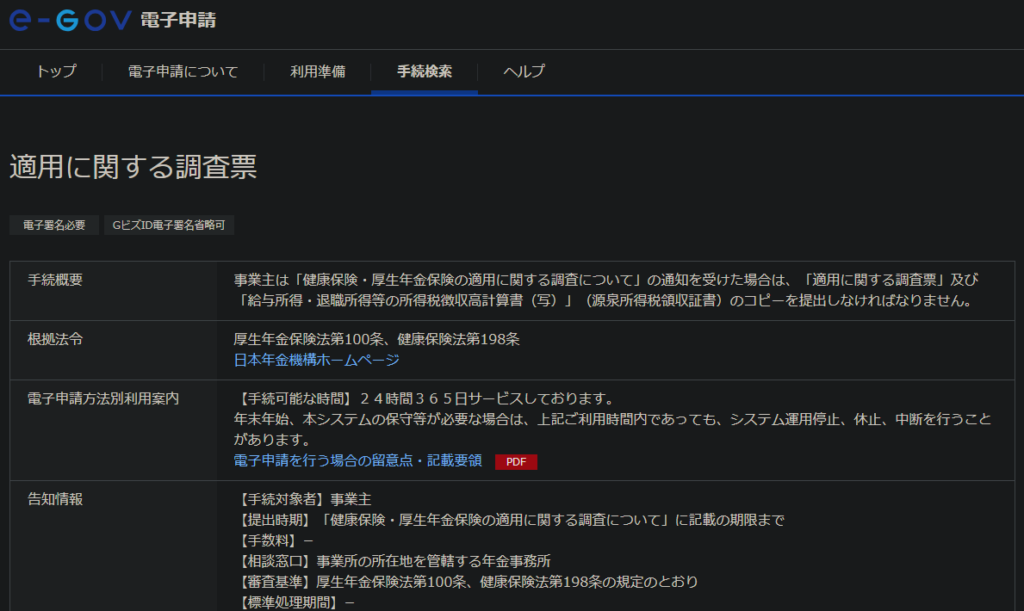
Task: Click the 適用に関する調査票 page heading
Action: (x=133, y=167)
